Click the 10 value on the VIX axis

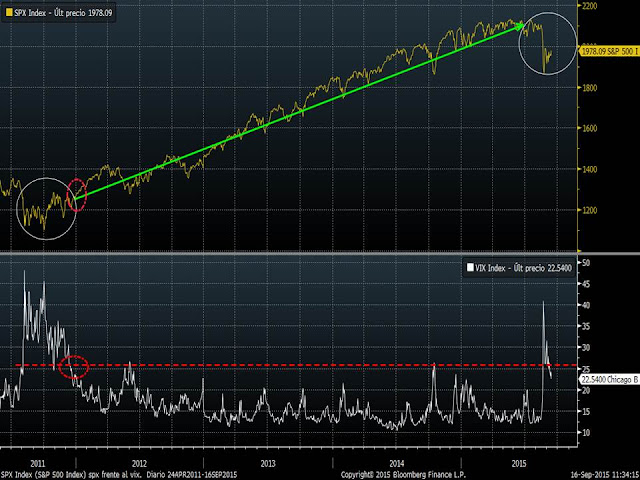click(586, 433)
